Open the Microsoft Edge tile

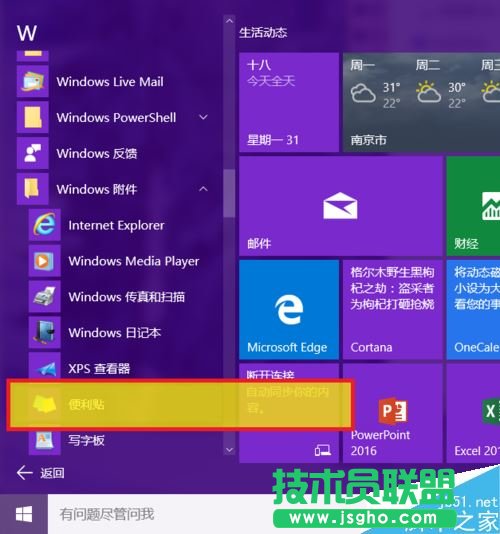(289, 310)
